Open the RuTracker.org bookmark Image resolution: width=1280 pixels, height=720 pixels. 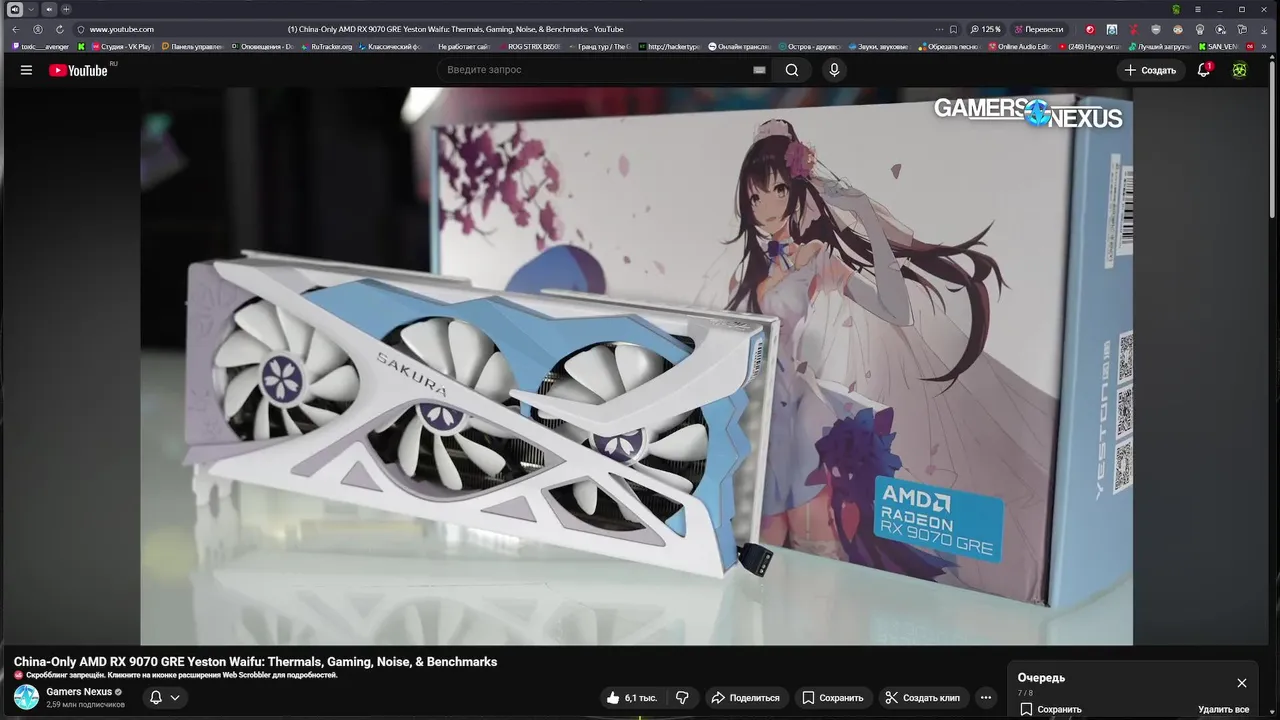[x=327, y=46]
